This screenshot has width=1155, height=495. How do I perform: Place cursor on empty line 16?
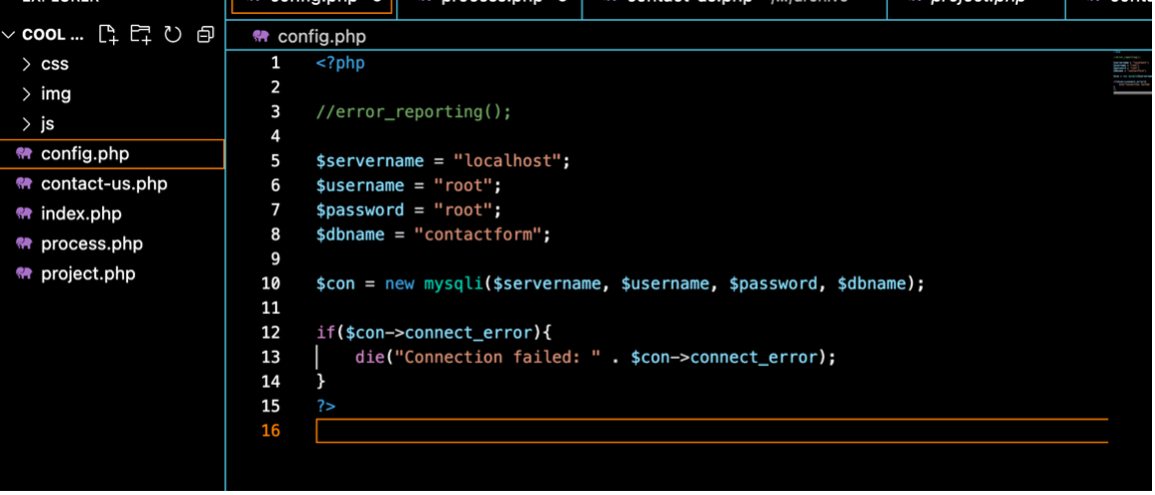[712, 431]
